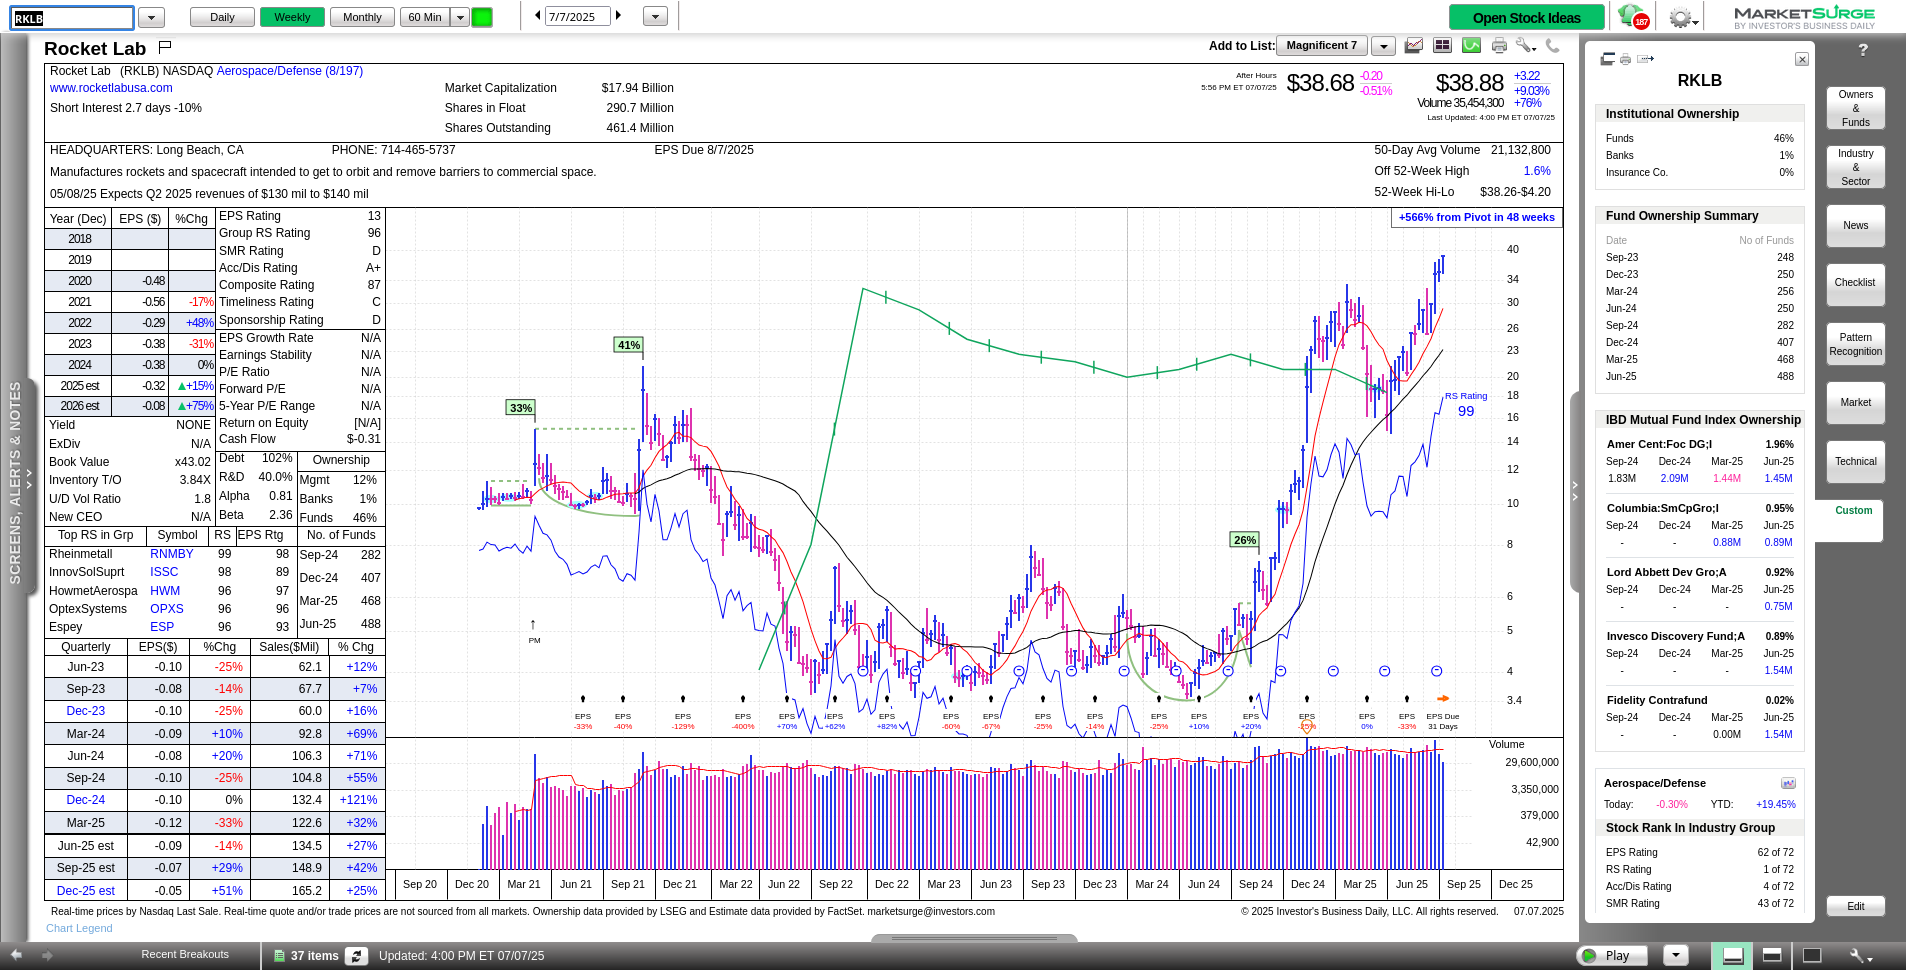The width and height of the screenshot is (1906, 970).
Task: Open the Owners & Funds tab
Action: (x=1855, y=108)
